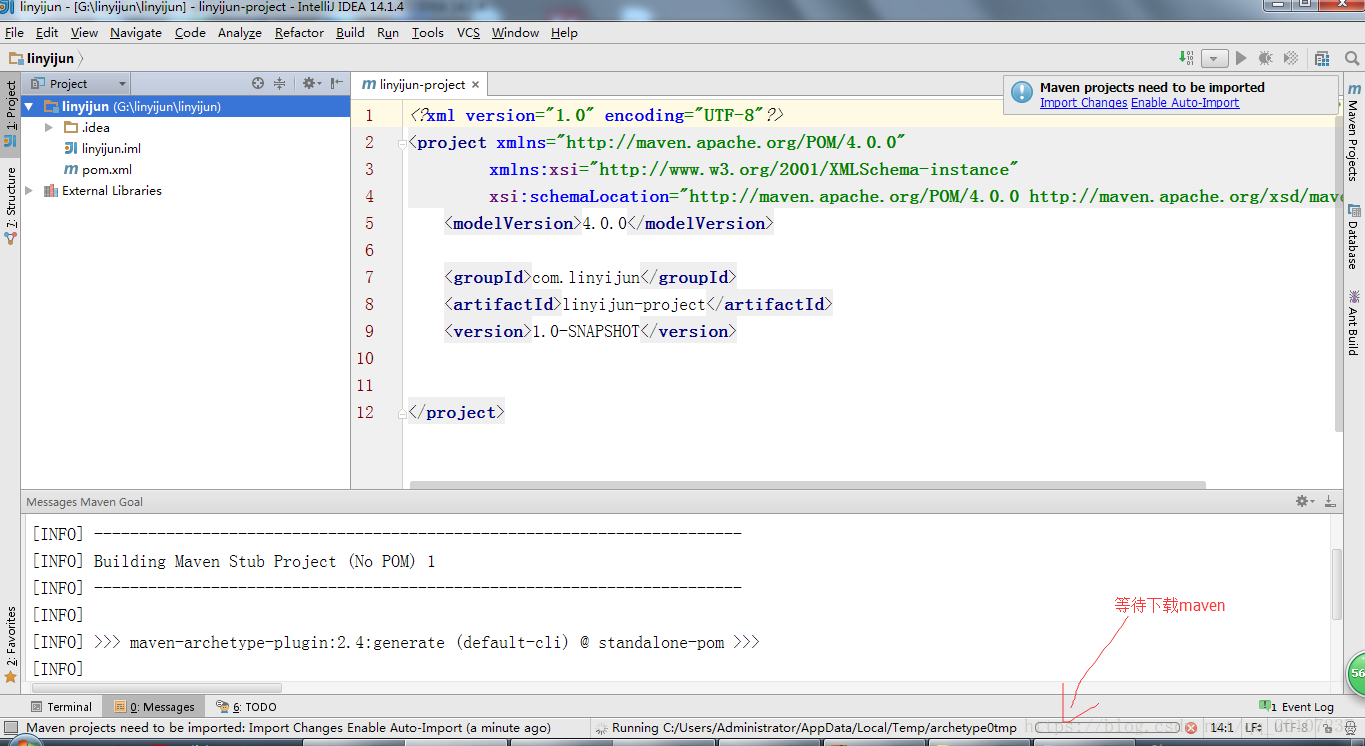The height and width of the screenshot is (746, 1365).
Task: Open the run configuration dropdown
Action: [1214, 59]
